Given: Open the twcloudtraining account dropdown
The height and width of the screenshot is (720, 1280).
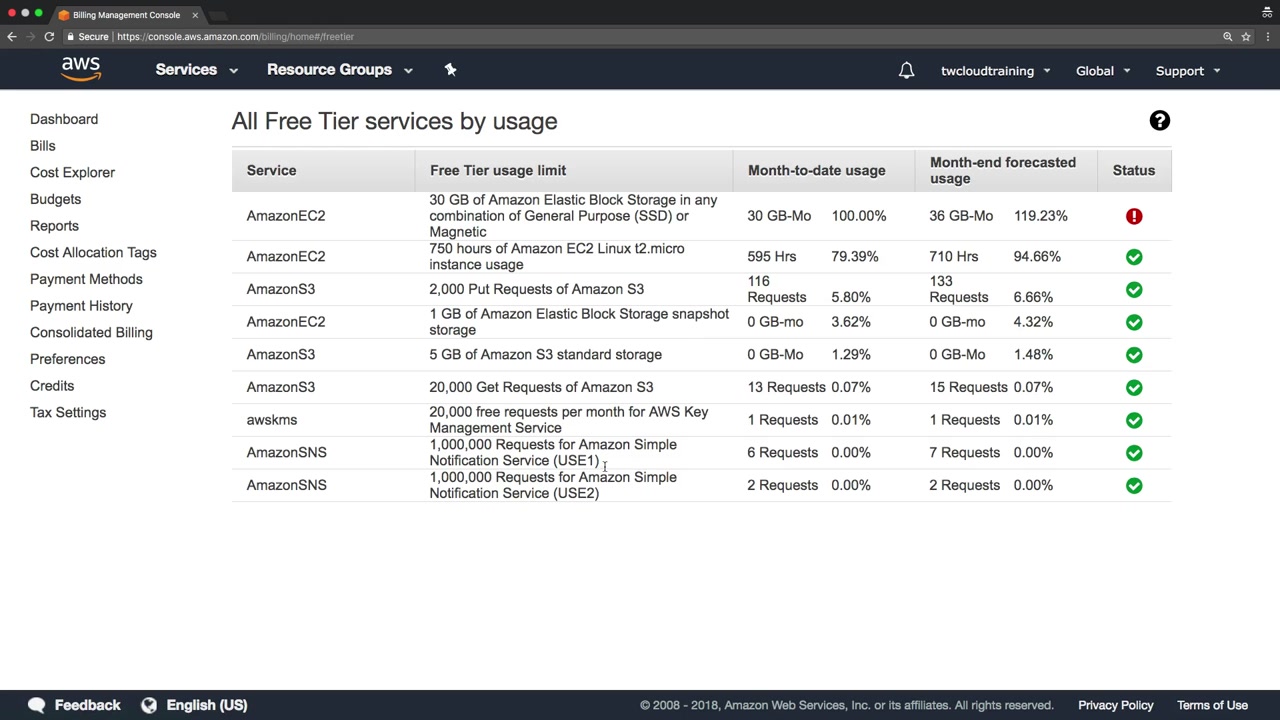Looking at the screenshot, I should (x=995, y=71).
